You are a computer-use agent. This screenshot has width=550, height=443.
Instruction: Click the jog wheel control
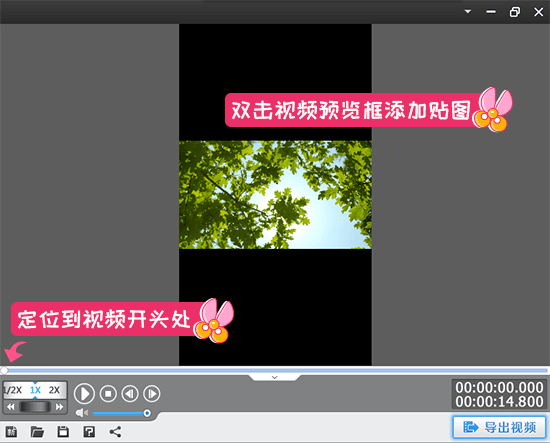[35, 407]
